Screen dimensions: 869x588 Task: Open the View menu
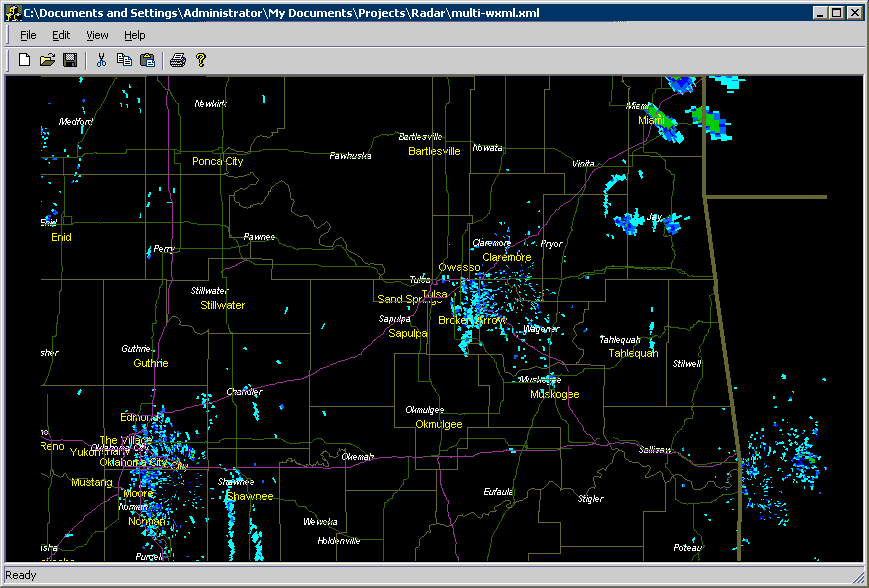coord(96,34)
